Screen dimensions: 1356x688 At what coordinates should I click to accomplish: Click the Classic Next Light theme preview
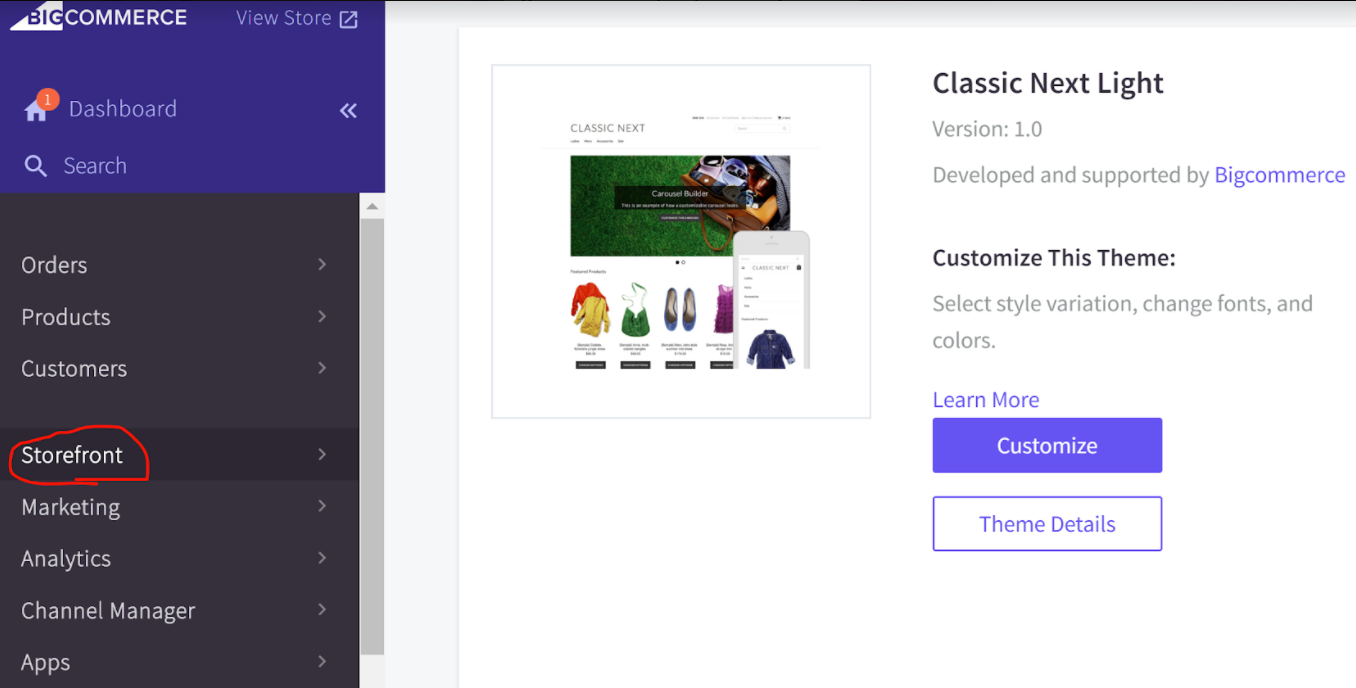[x=681, y=241]
